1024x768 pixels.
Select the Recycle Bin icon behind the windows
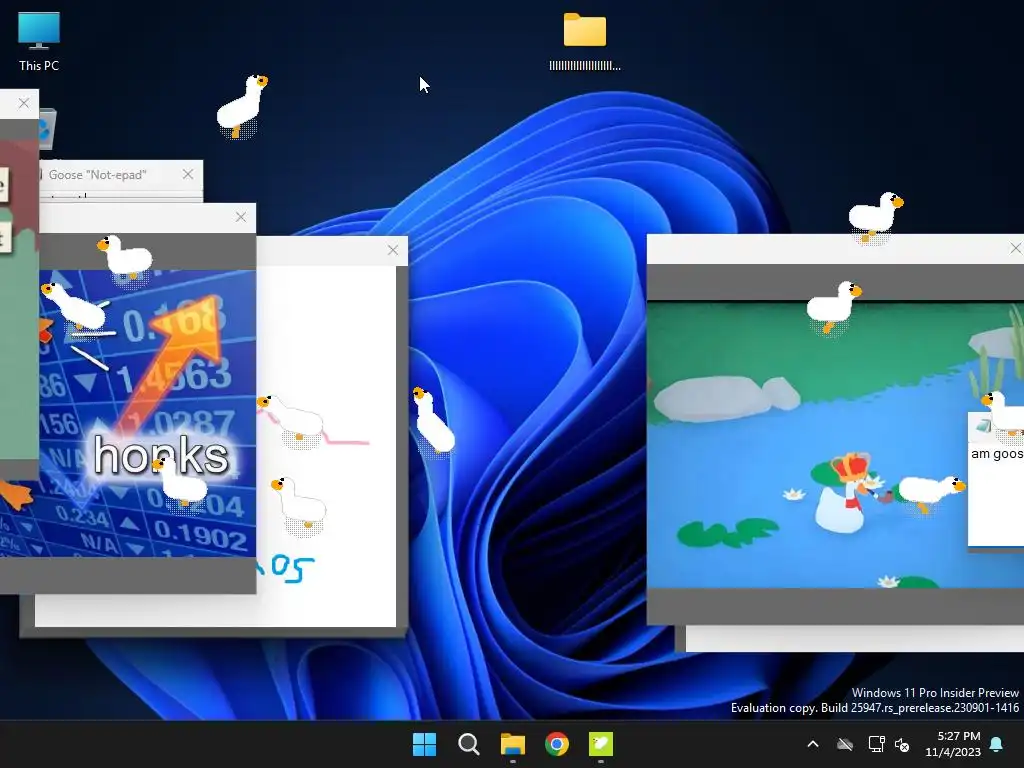[x=47, y=129]
